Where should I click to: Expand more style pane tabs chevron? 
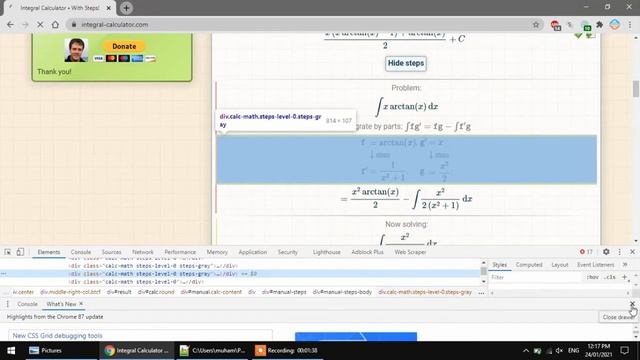(625, 265)
